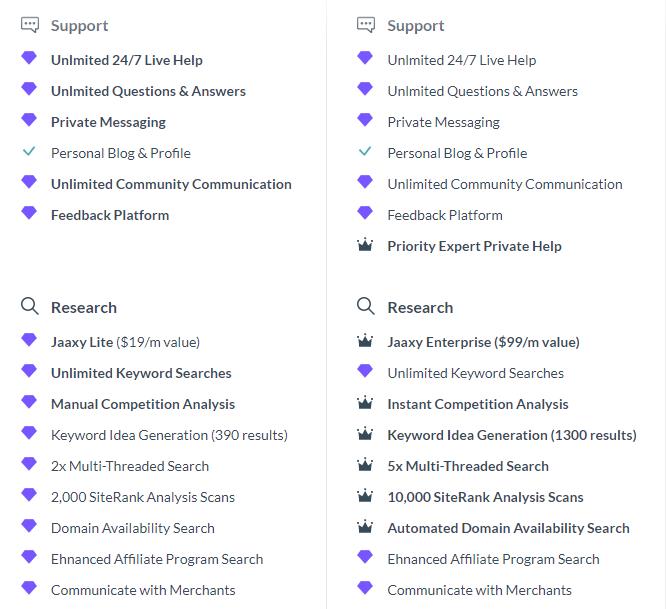Select the Jaaxy Lite ($19/m value) text
This screenshot has width=666, height=609.
pos(125,342)
